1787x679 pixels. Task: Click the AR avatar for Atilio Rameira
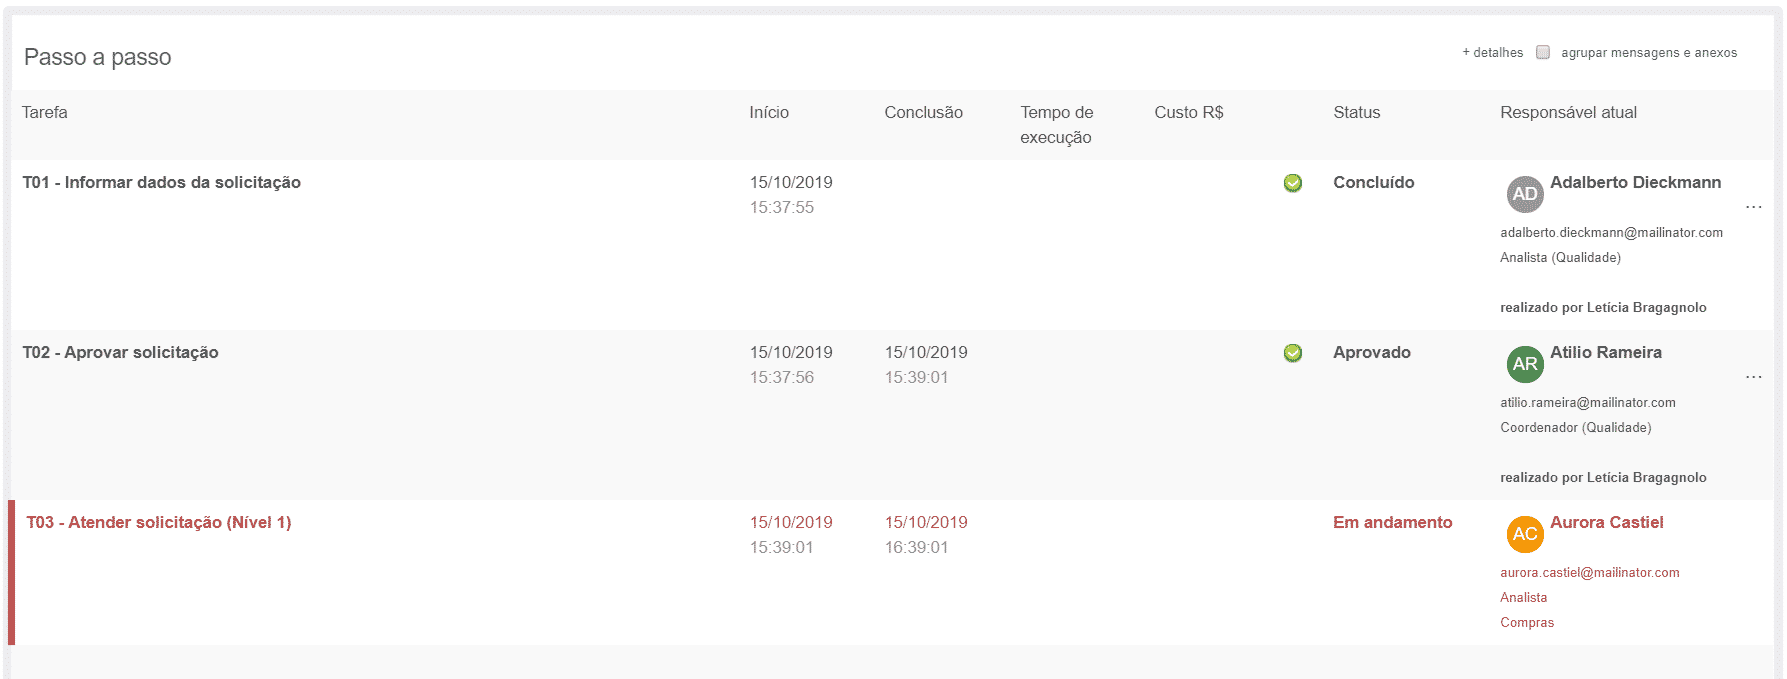1524,364
